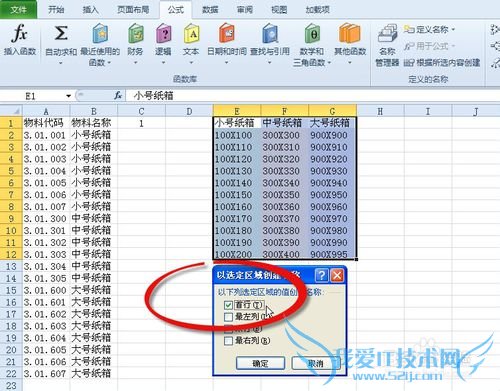The image size is (500, 391).
Task: Switch to the 加载项 (Add-ins) tab
Action: tap(317, 10)
